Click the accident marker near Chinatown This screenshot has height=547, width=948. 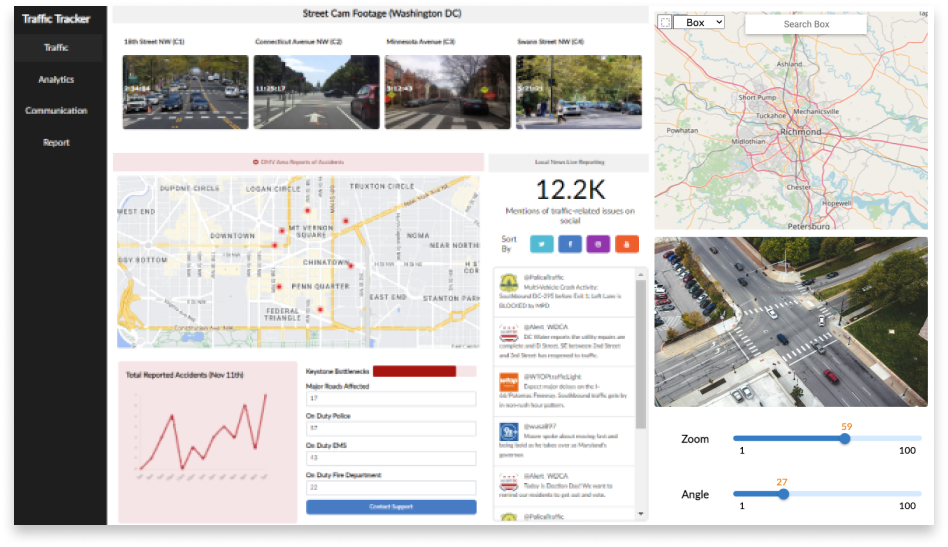[351, 266]
